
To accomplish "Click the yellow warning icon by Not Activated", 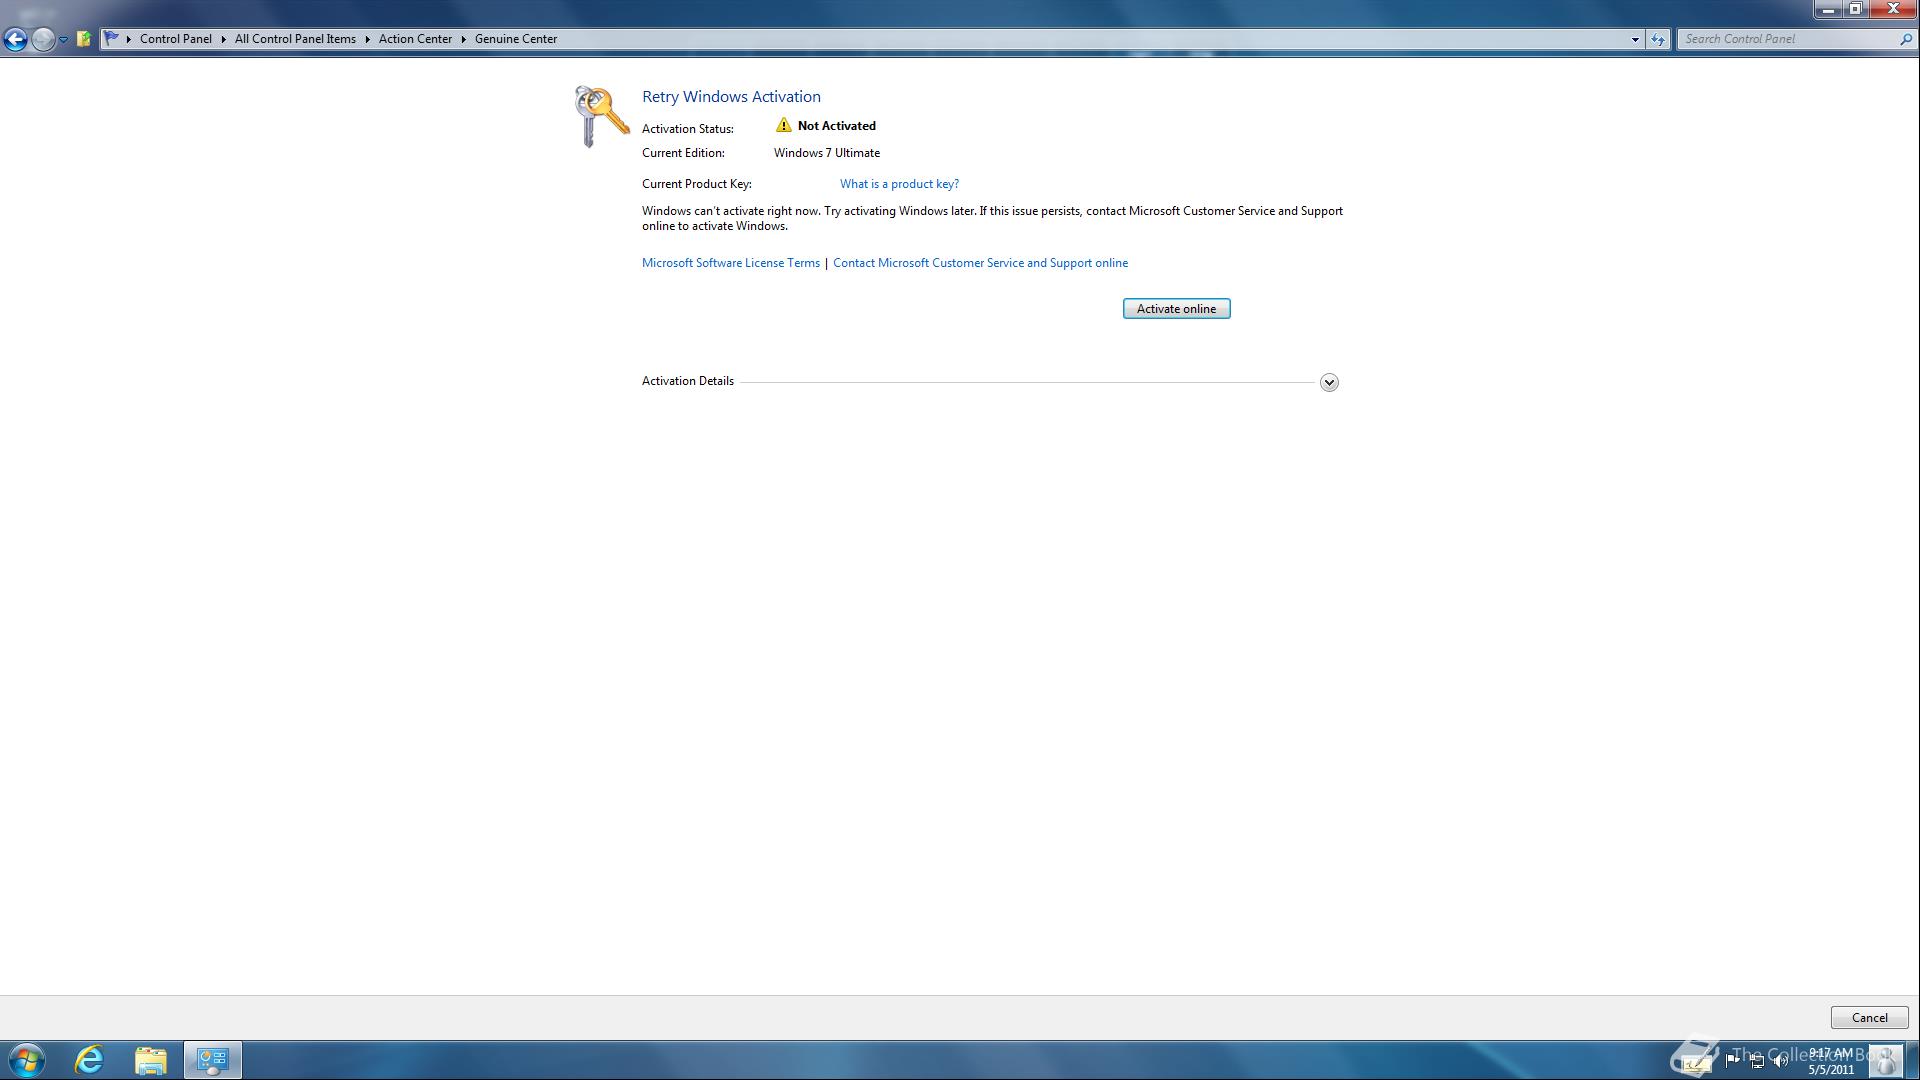I will (x=783, y=126).
